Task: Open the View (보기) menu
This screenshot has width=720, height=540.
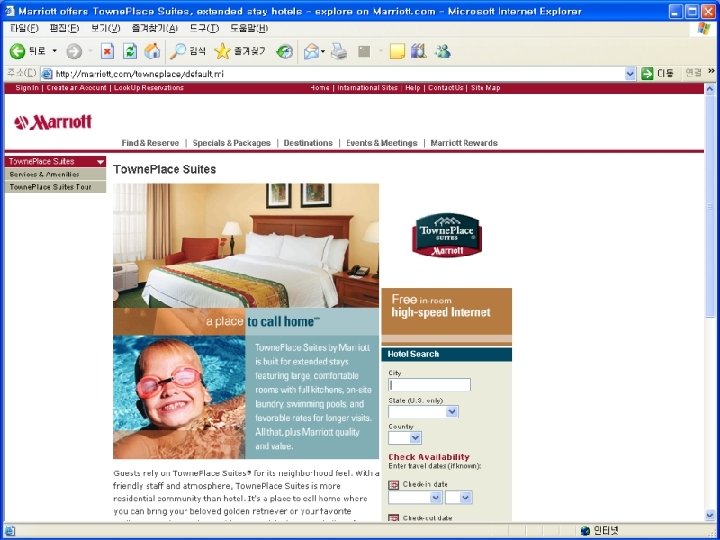Action: coord(106,28)
